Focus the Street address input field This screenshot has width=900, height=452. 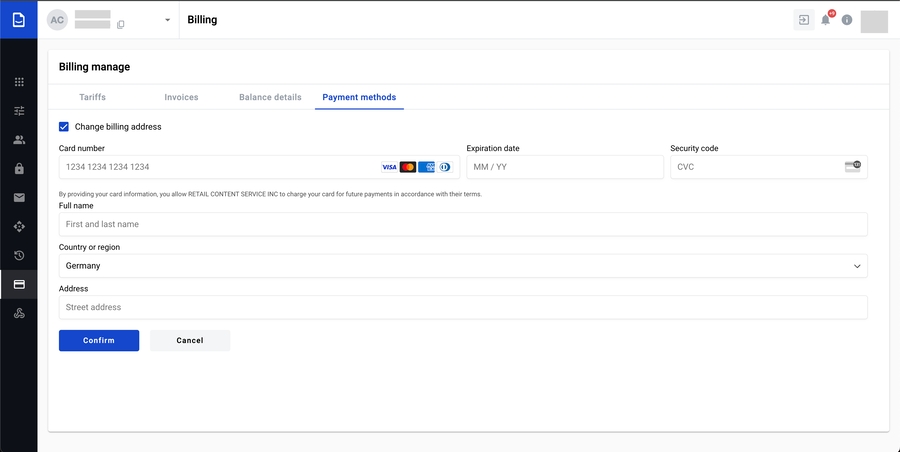463,307
